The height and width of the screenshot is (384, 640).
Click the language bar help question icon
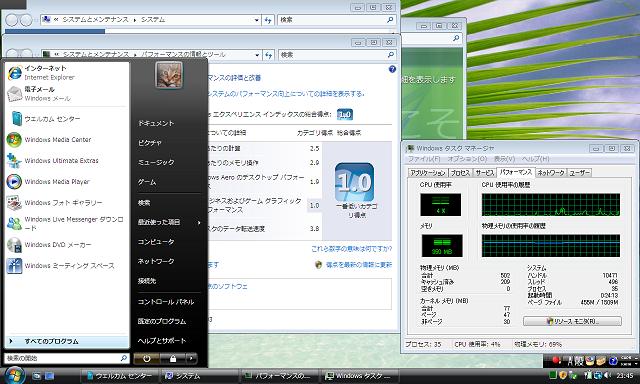click(613, 361)
